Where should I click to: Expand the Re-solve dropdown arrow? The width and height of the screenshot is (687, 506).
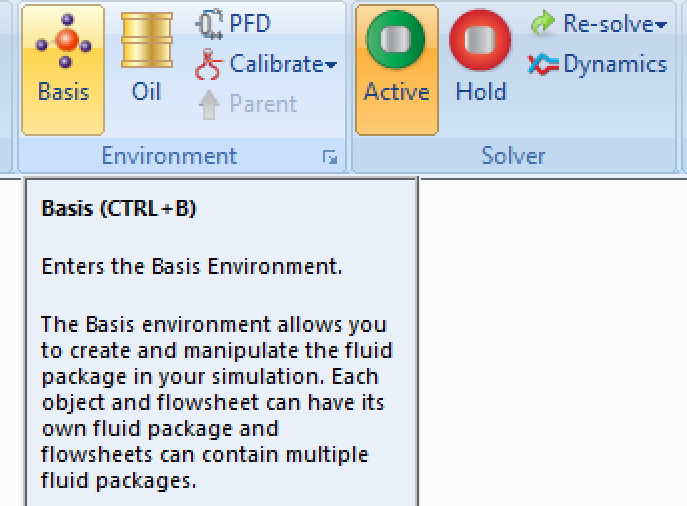click(661, 25)
